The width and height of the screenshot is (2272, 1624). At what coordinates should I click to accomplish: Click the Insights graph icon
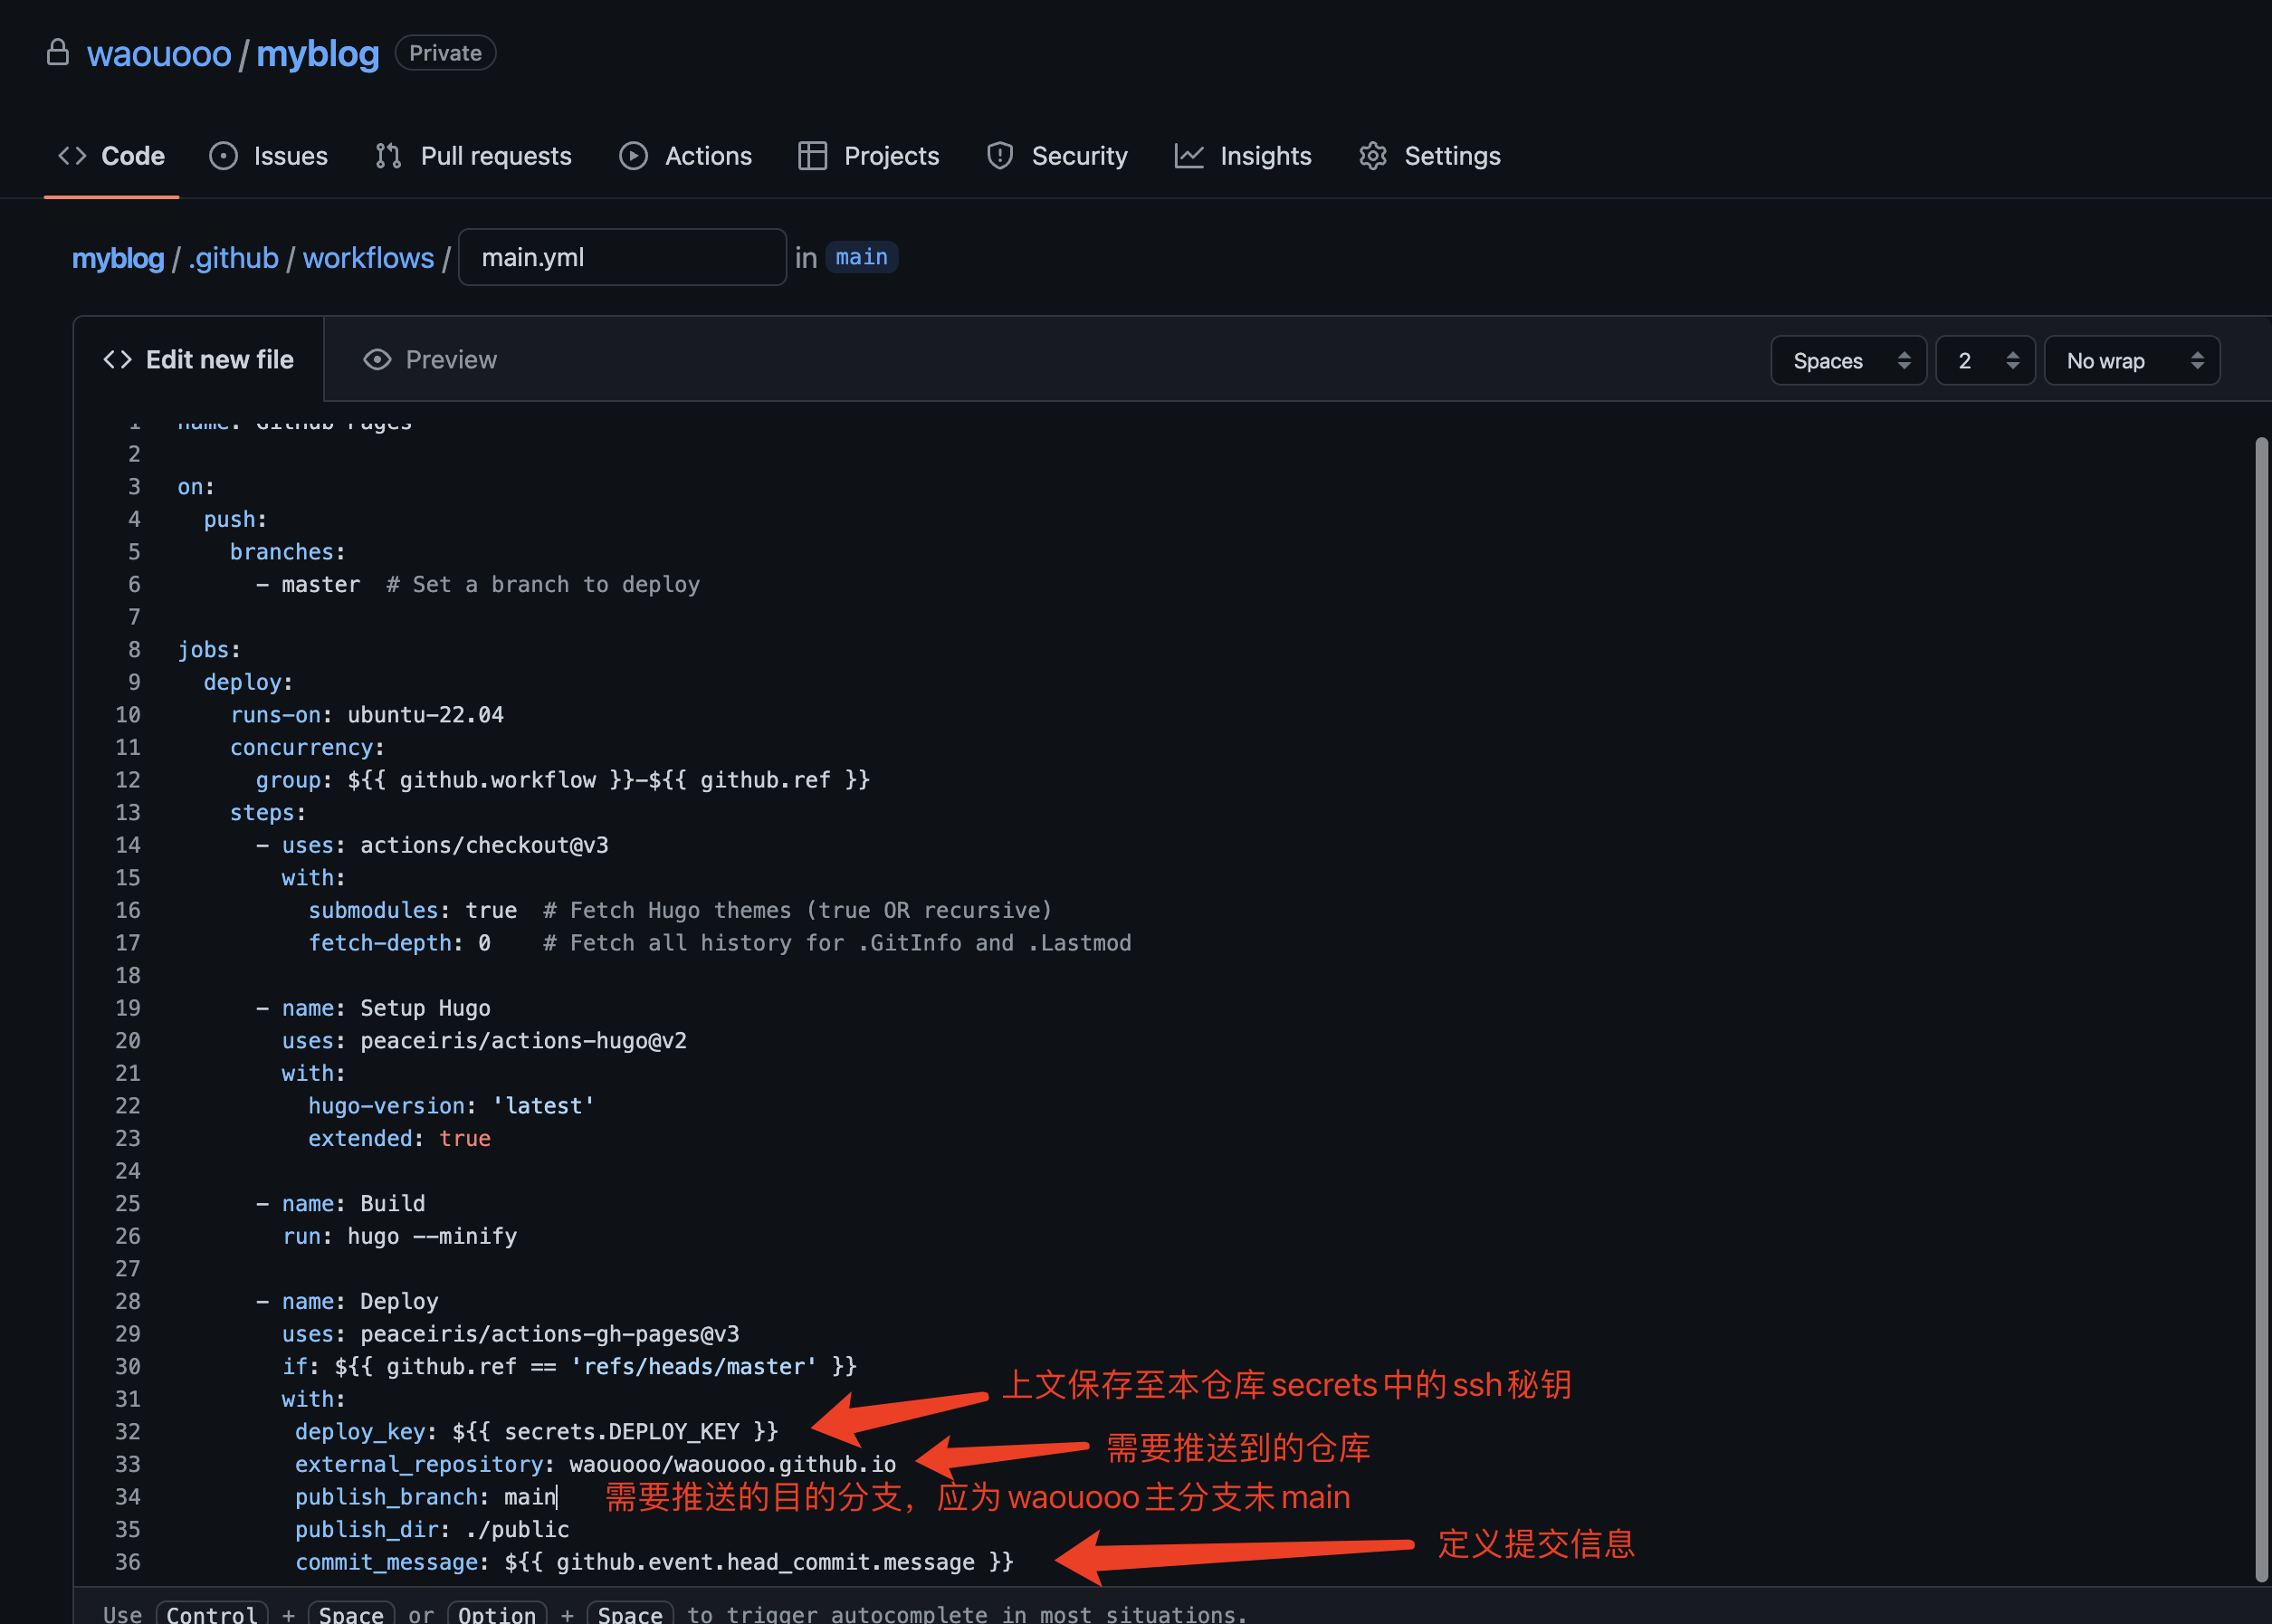(1188, 156)
